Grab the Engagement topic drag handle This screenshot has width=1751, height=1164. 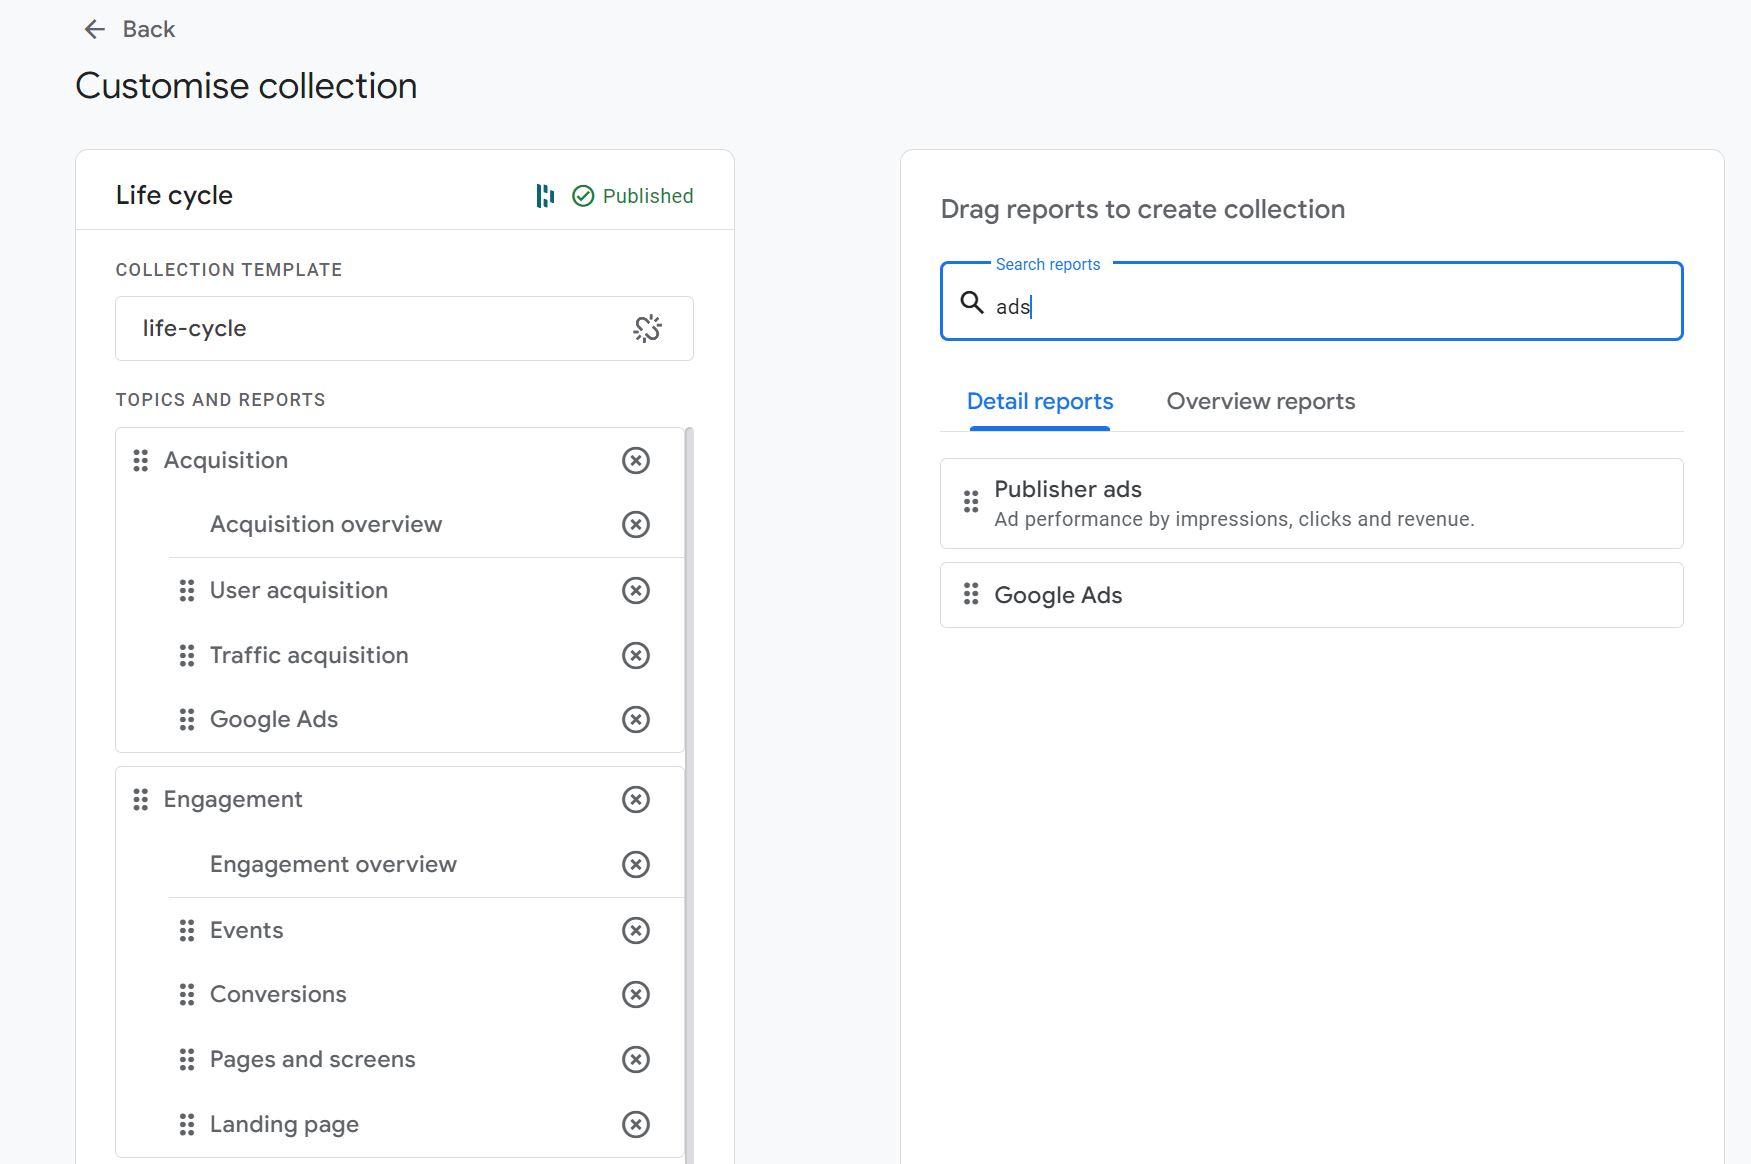141,799
